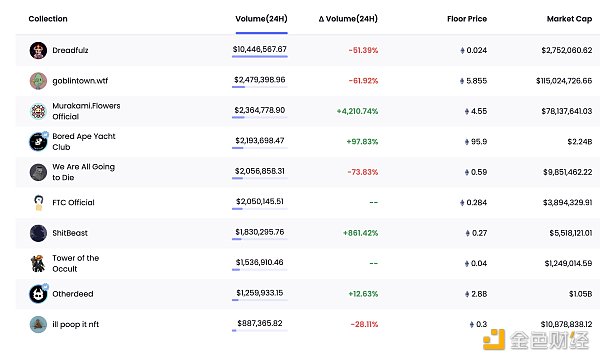Click the Tower of the Occult avatar

coord(38,263)
